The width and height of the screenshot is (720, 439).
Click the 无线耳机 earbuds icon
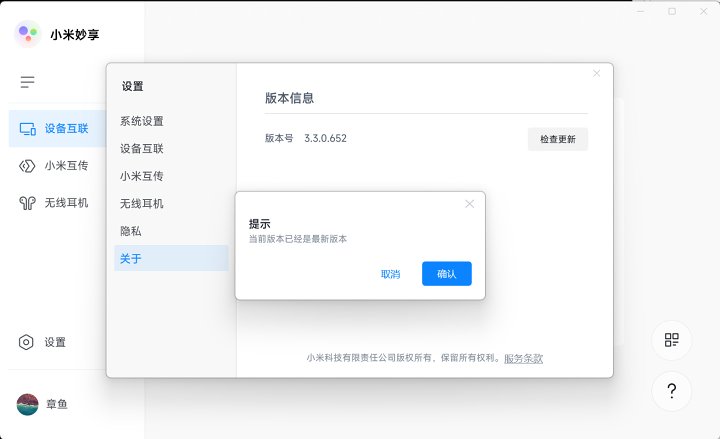click(27, 203)
